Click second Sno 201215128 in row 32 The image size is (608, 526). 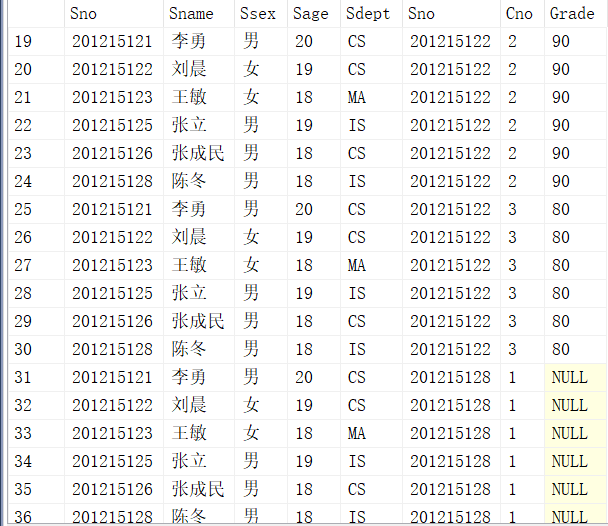coord(451,405)
